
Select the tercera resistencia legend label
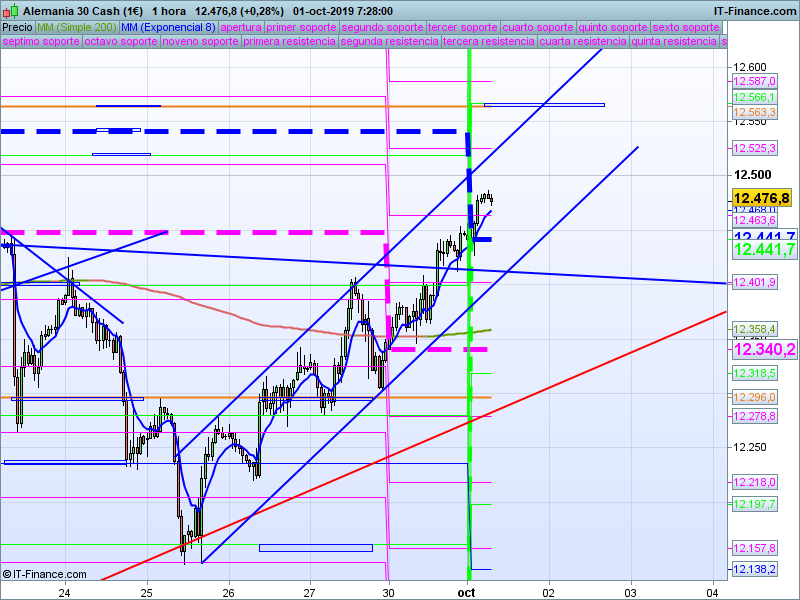pyautogui.click(x=489, y=41)
